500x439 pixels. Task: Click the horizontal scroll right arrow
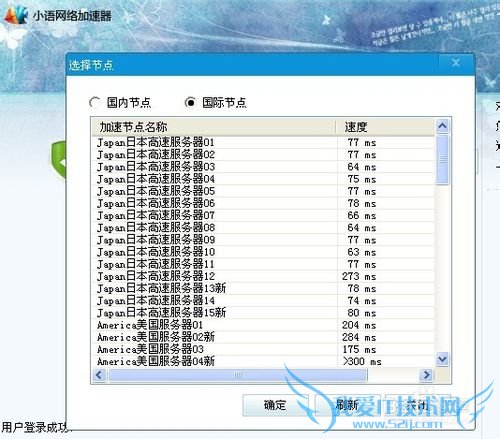coord(426,375)
